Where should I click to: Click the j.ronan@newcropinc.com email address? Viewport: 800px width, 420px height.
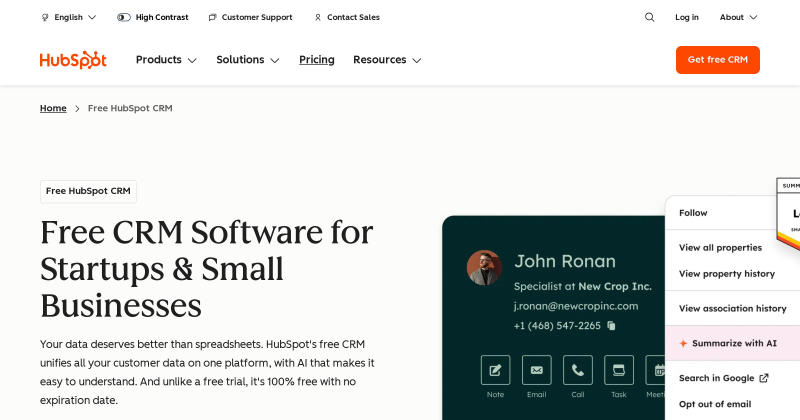pos(576,306)
